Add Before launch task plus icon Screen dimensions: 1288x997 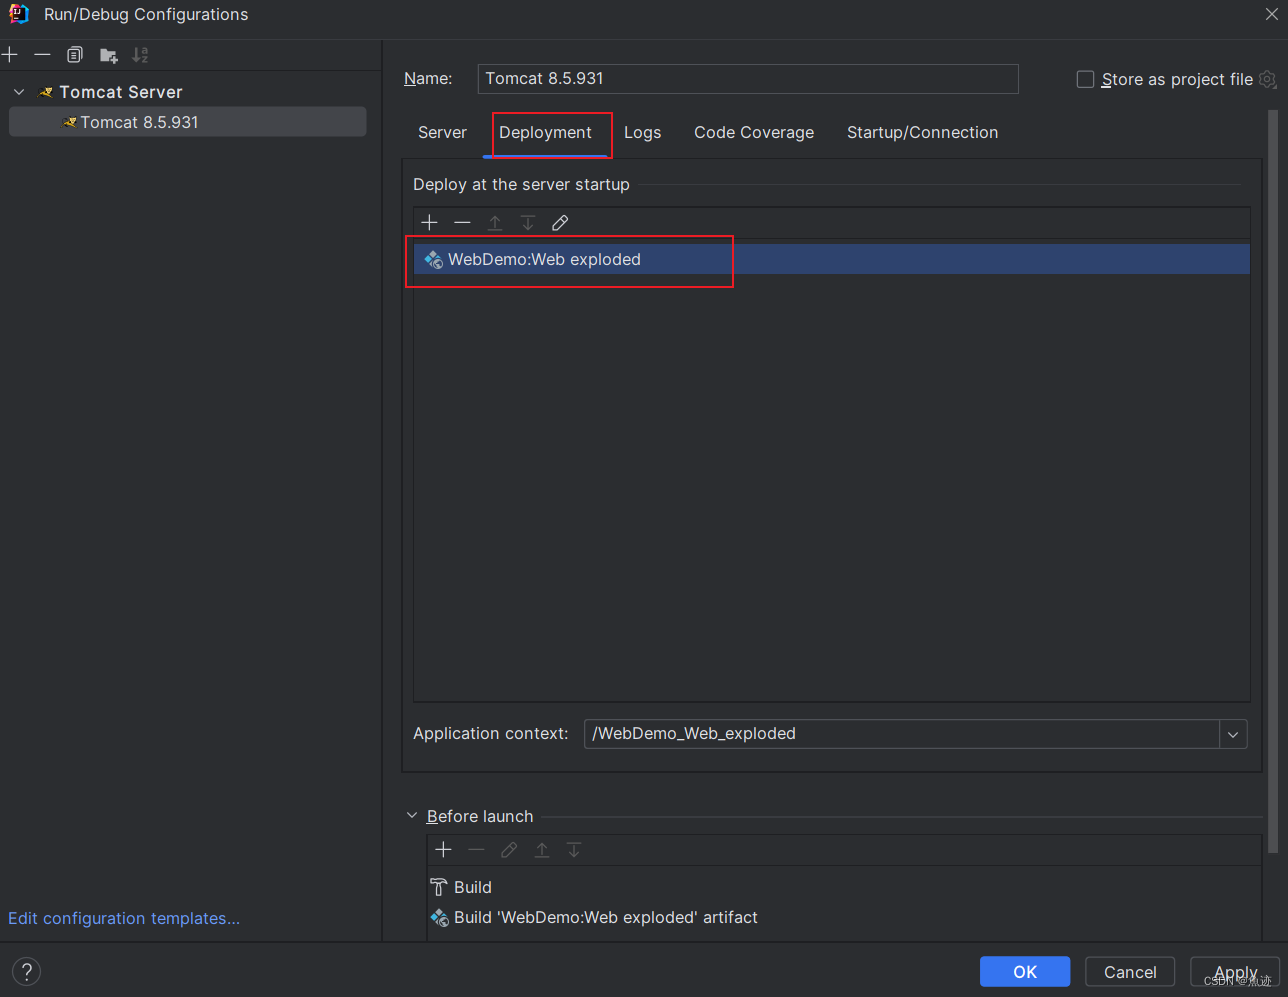444,850
